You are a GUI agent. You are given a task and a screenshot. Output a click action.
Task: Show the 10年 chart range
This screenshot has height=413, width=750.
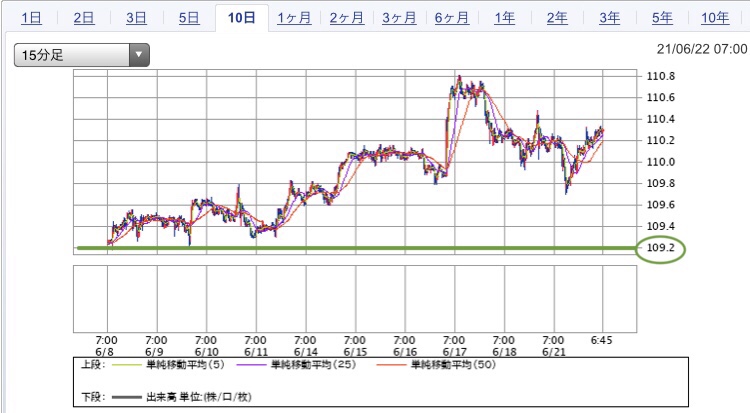click(x=715, y=18)
